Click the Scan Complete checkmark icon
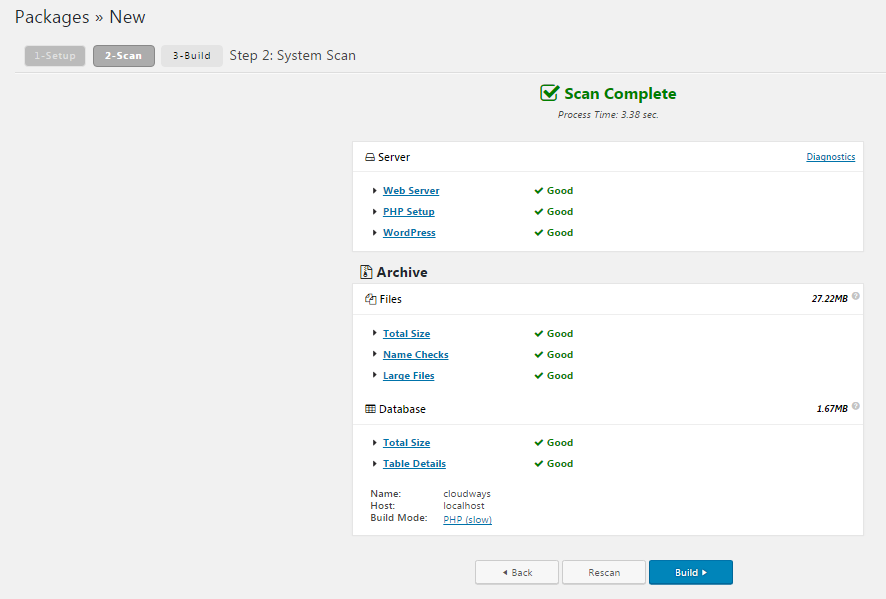The width and height of the screenshot is (886, 599). (549, 93)
